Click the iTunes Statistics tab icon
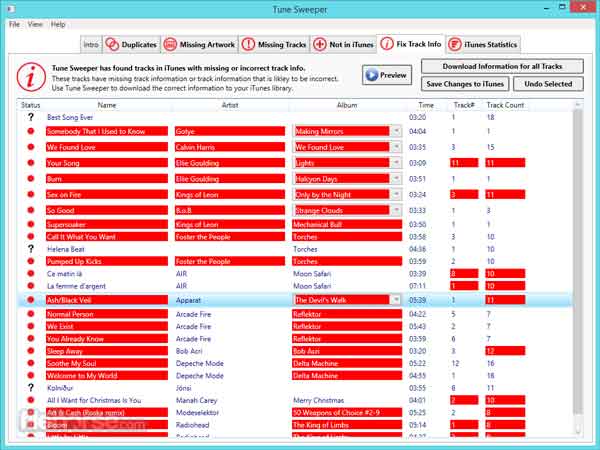Viewport: 600px width, 450px height. (455, 44)
